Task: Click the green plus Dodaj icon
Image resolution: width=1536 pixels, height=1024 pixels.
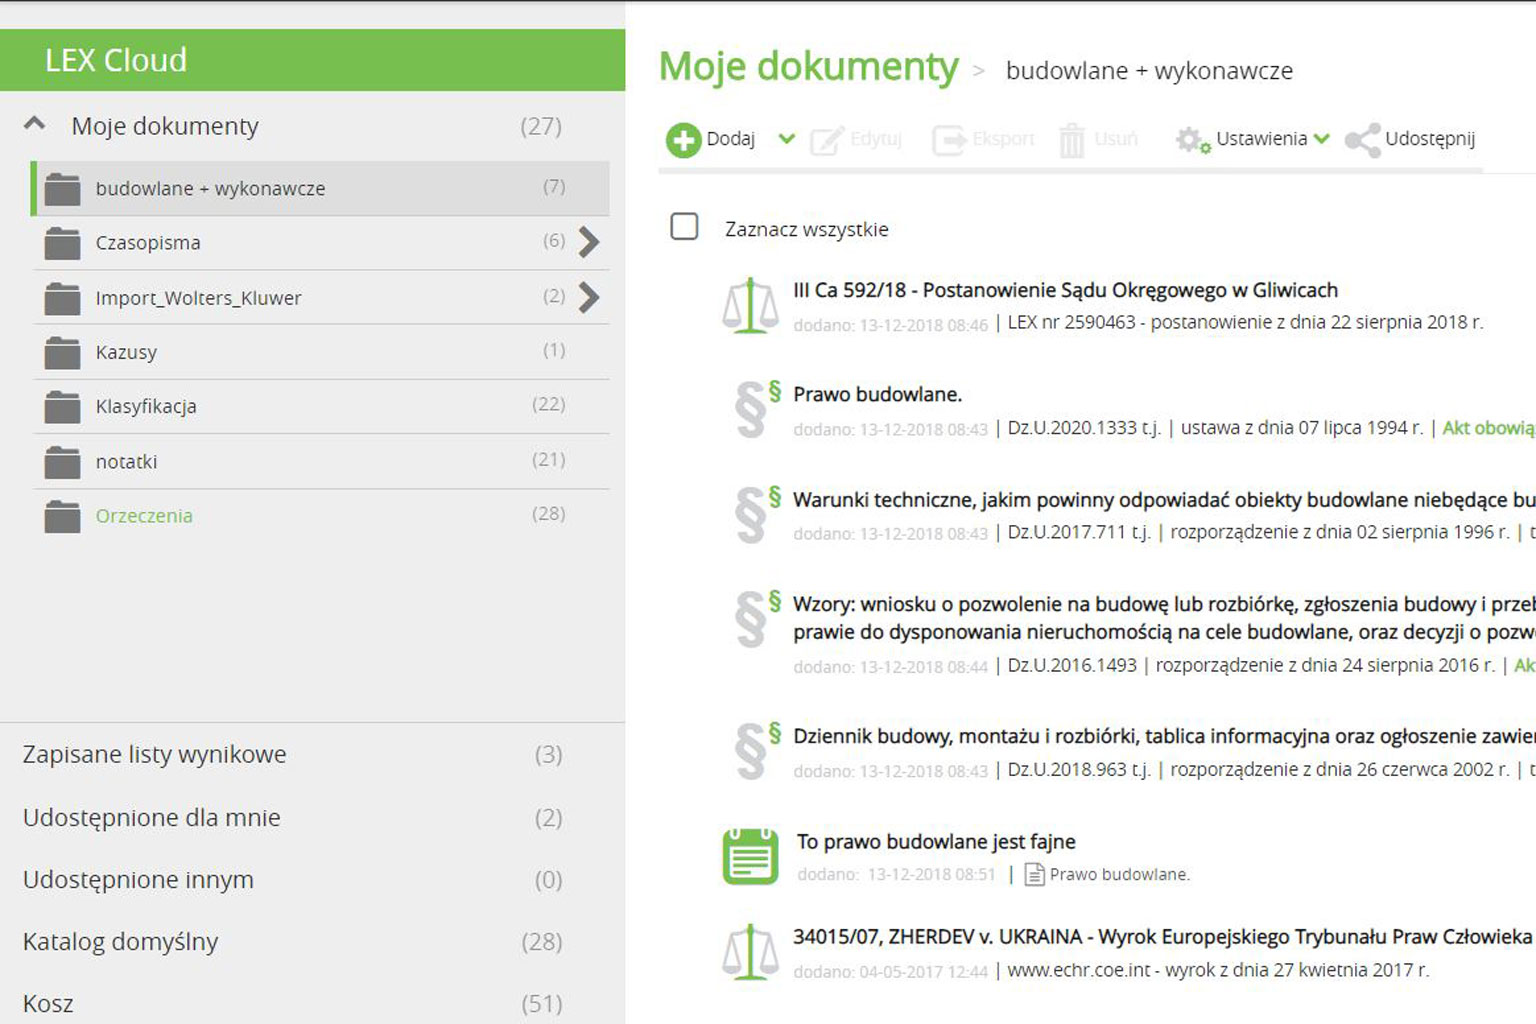Action: click(x=684, y=140)
